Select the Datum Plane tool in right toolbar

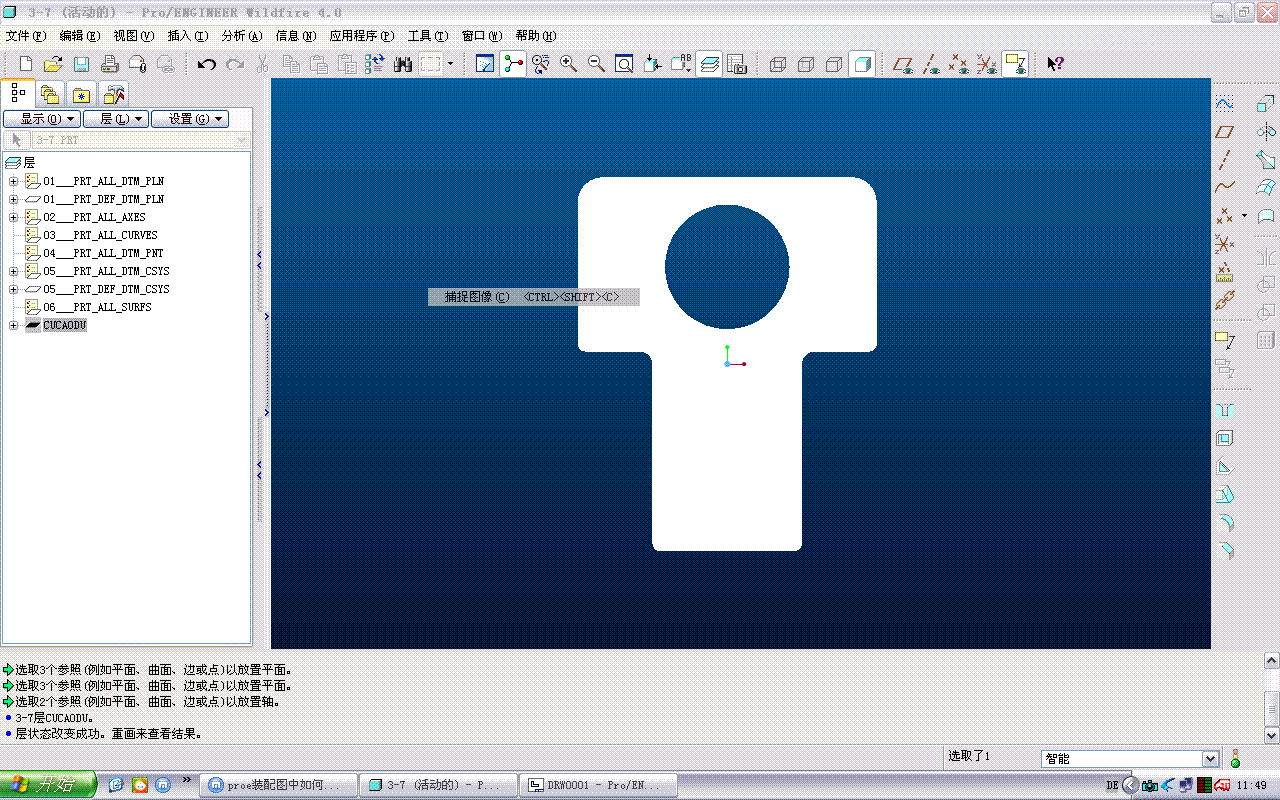pos(1224,132)
